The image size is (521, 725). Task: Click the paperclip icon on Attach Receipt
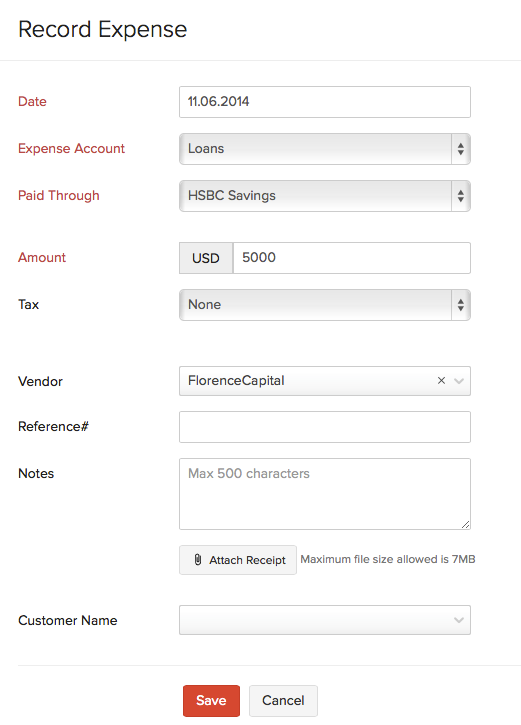tap(198, 559)
